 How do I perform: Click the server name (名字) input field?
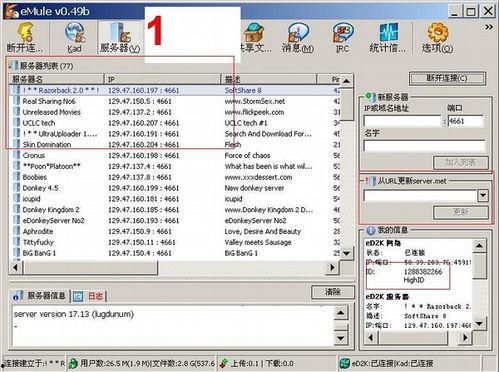click(424, 146)
